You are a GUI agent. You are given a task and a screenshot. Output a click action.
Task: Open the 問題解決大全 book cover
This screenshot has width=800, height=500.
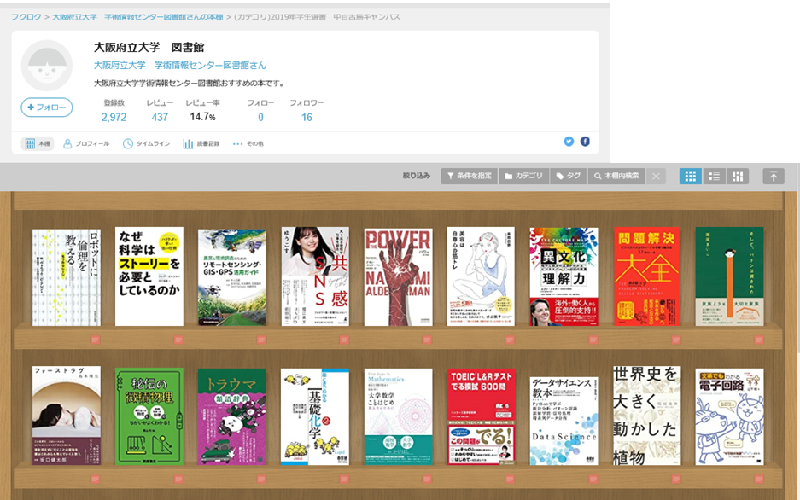[x=647, y=277]
